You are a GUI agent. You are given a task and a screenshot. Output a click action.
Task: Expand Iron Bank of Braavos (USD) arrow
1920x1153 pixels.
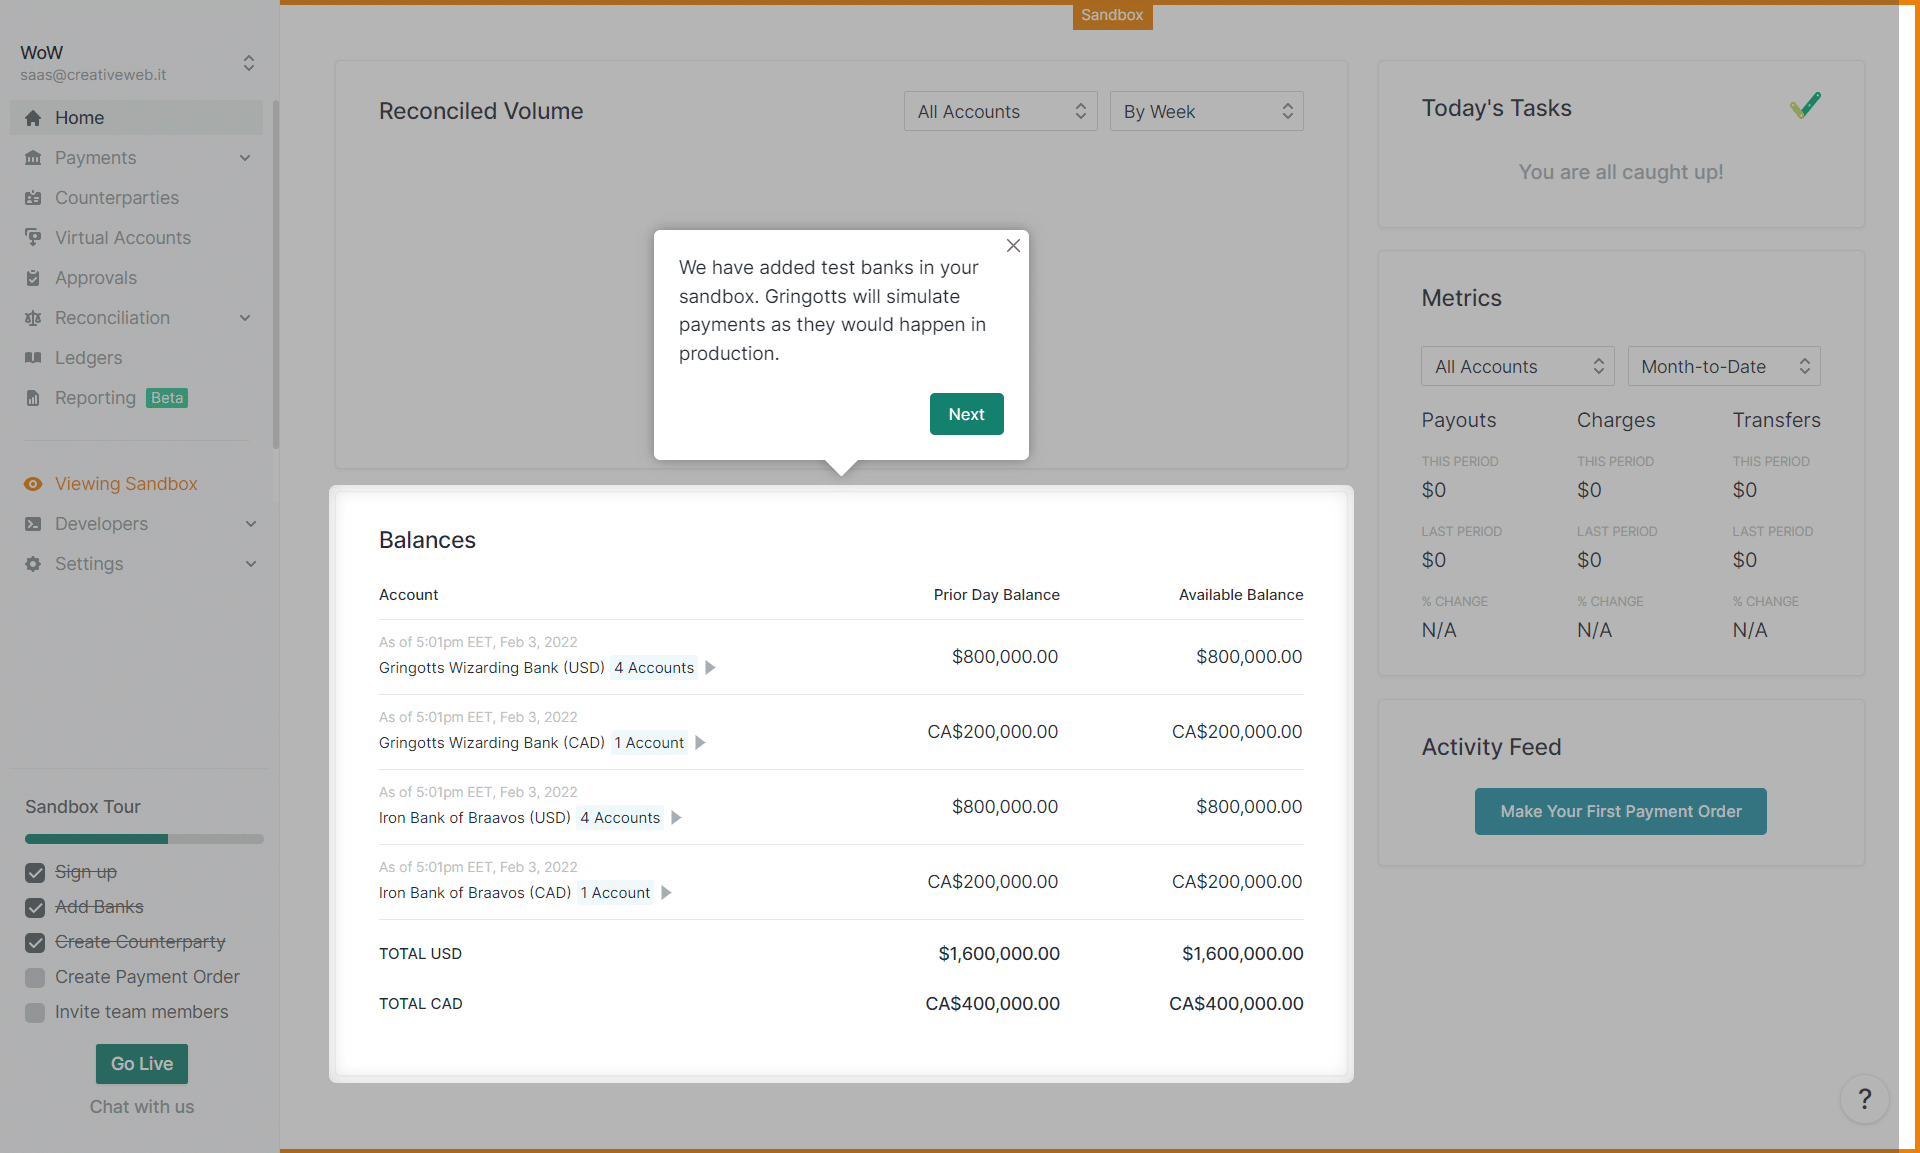coord(676,818)
